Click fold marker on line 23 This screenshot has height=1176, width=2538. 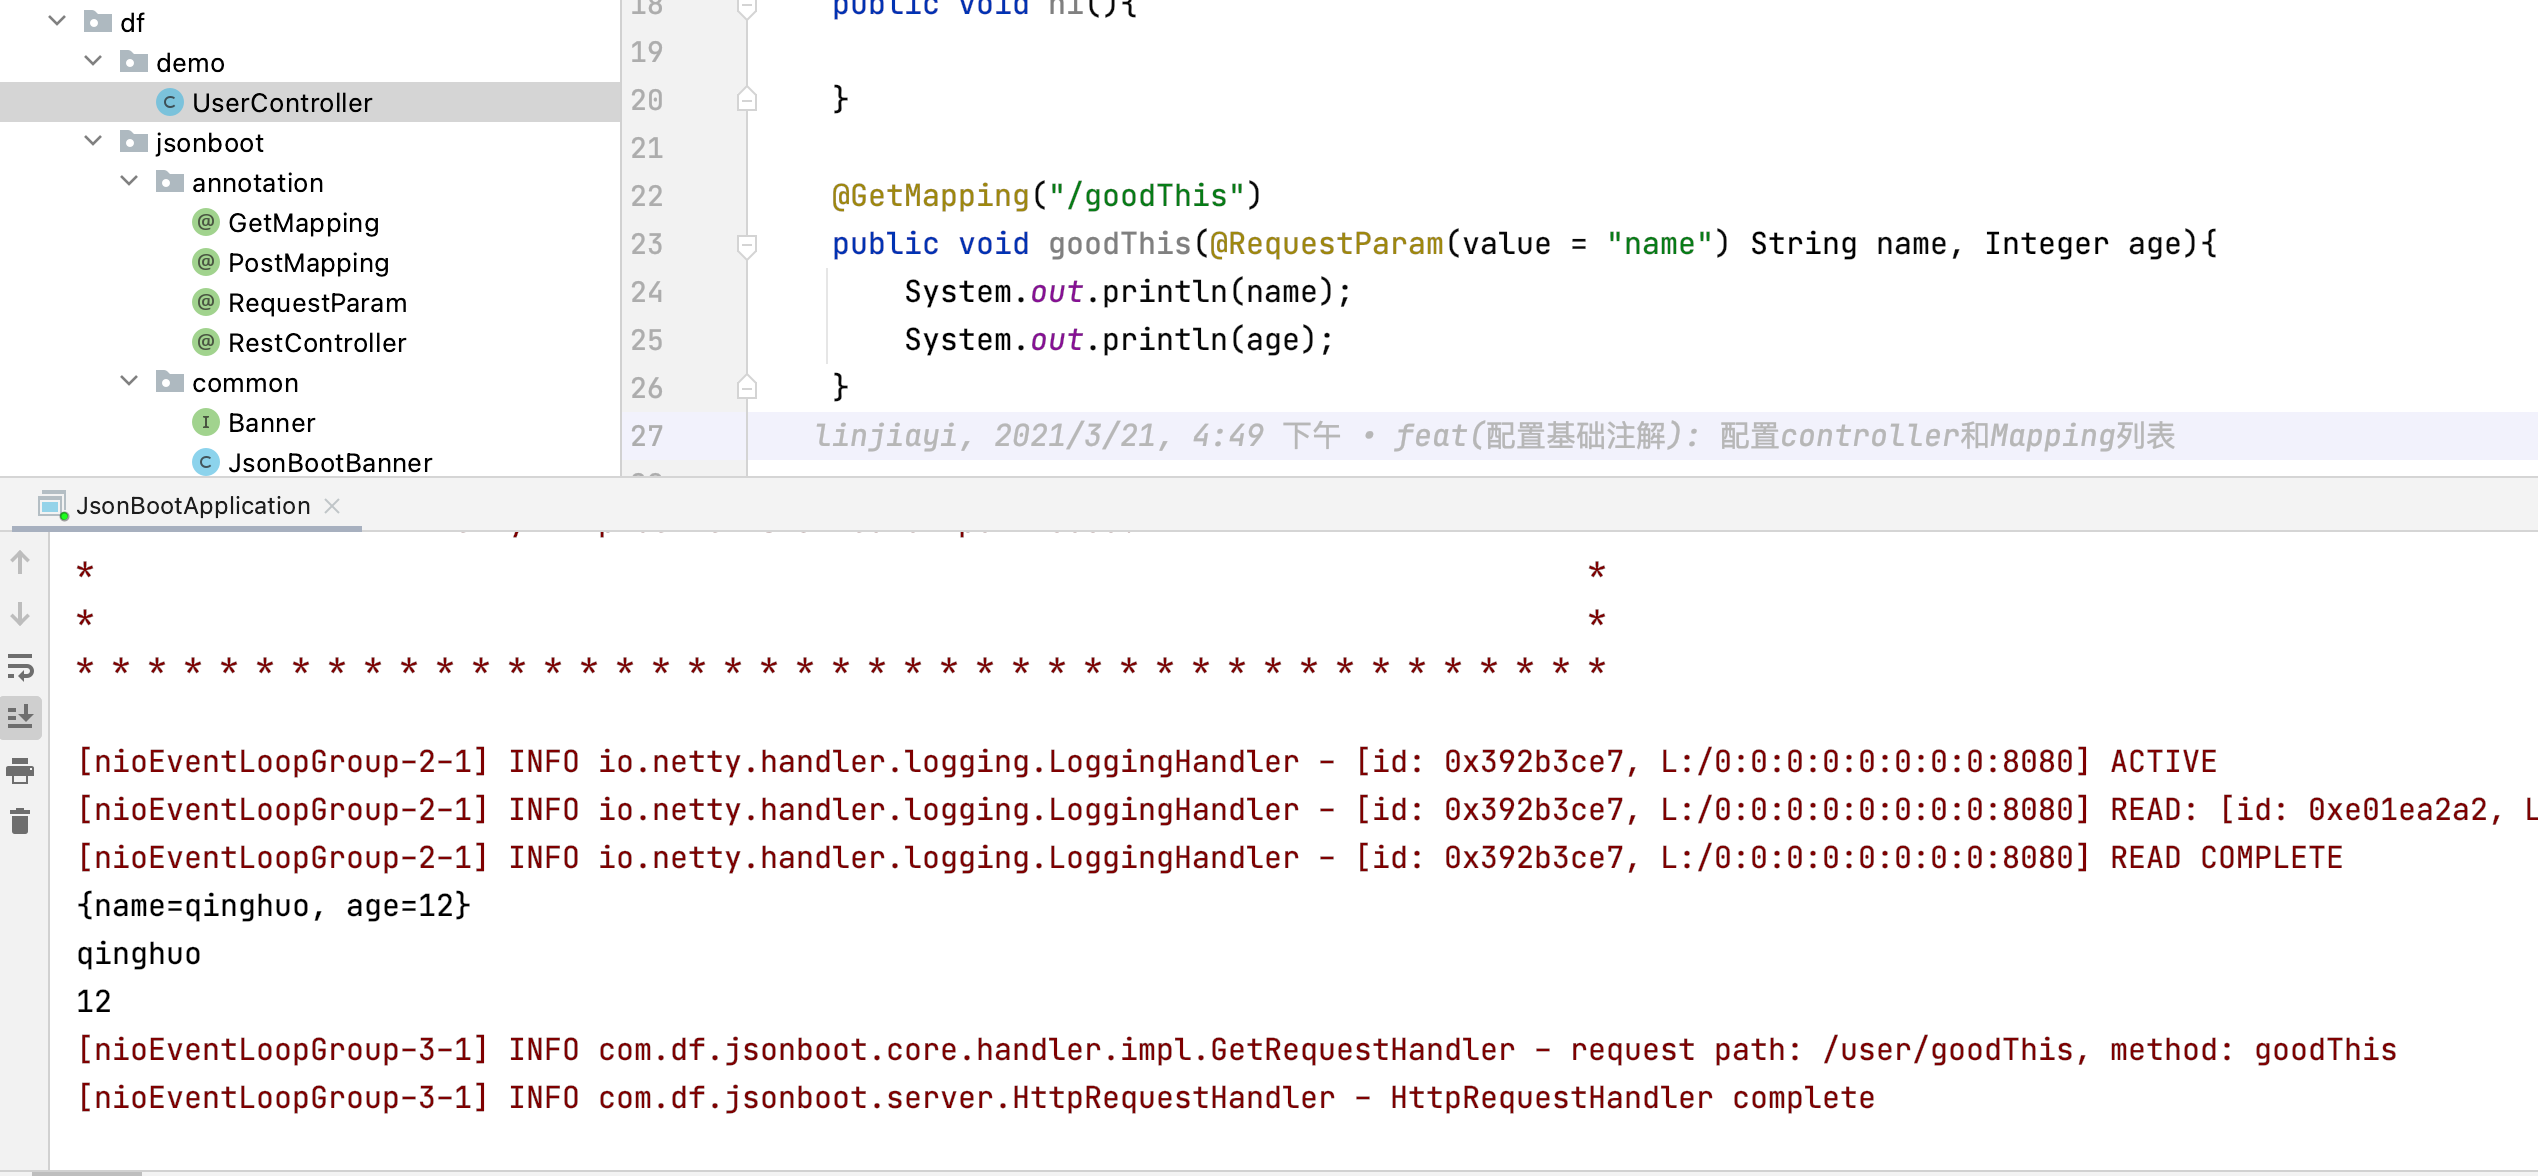click(746, 244)
